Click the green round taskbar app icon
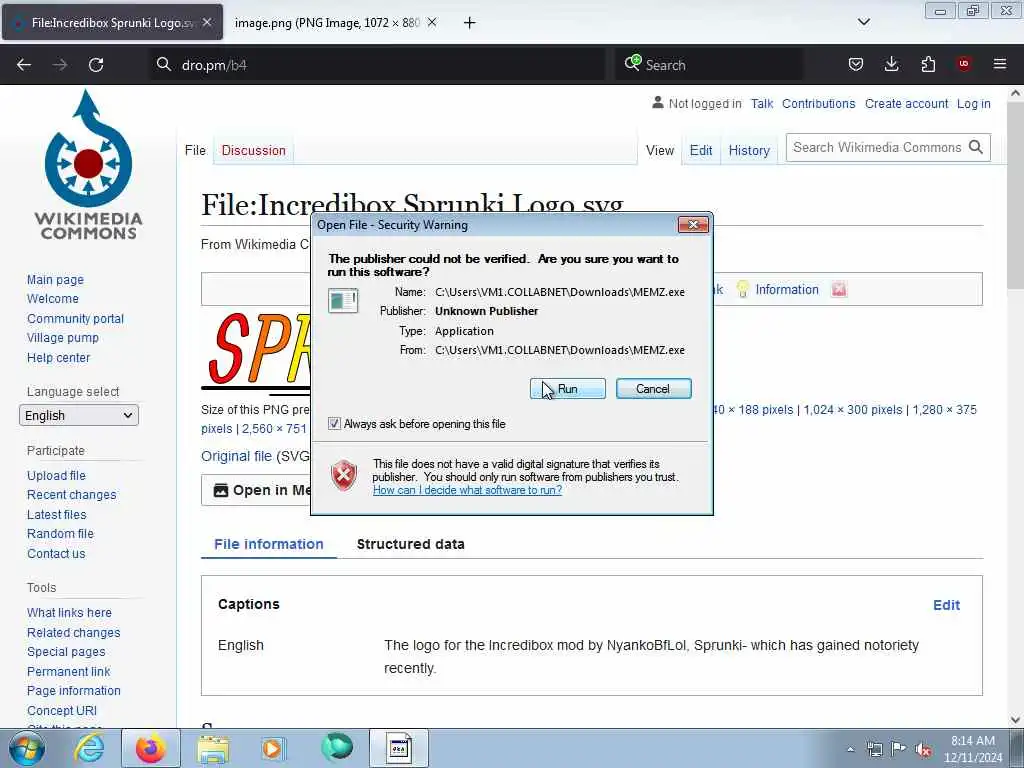Viewport: 1024px width, 768px height. tap(336, 748)
